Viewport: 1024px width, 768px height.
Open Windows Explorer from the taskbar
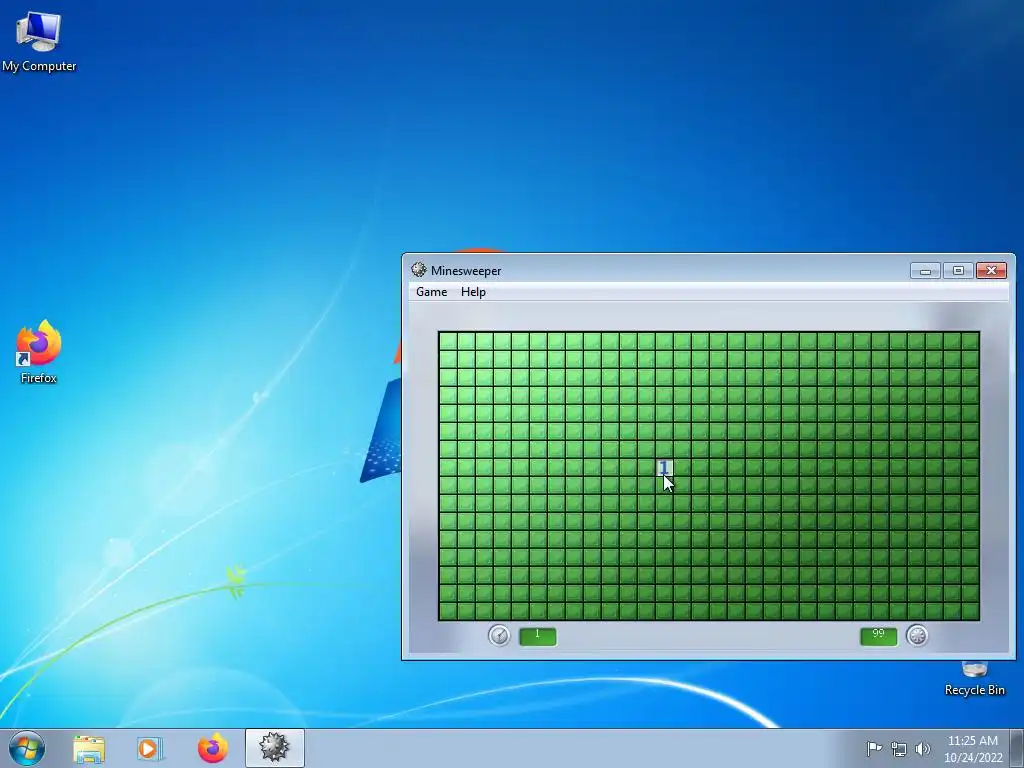[x=89, y=748]
